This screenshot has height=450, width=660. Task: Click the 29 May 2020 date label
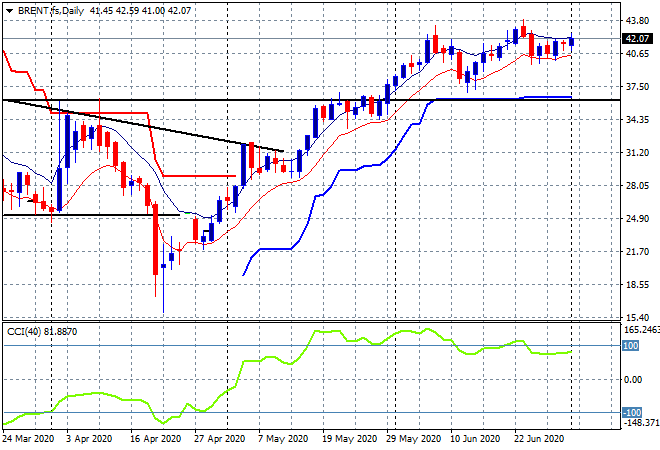click(413, 439)
